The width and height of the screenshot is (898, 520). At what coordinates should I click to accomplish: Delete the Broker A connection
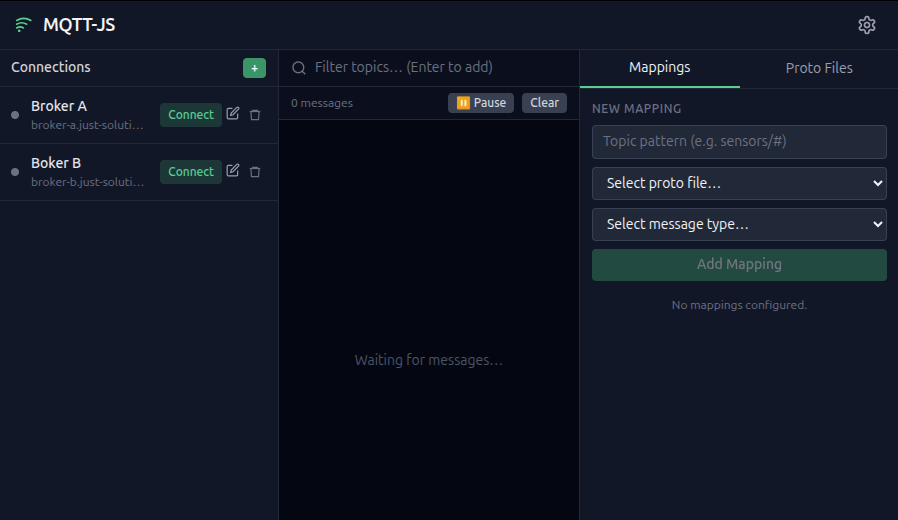(255, 115)
